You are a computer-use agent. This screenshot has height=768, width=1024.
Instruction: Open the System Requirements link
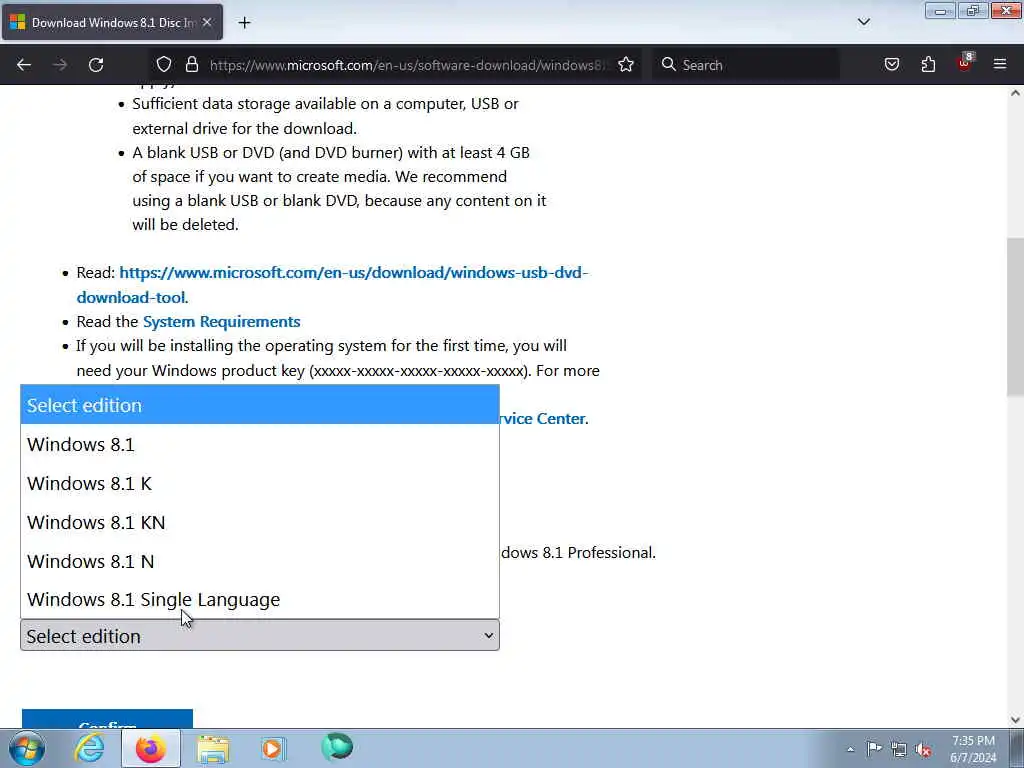click(221, 321)
